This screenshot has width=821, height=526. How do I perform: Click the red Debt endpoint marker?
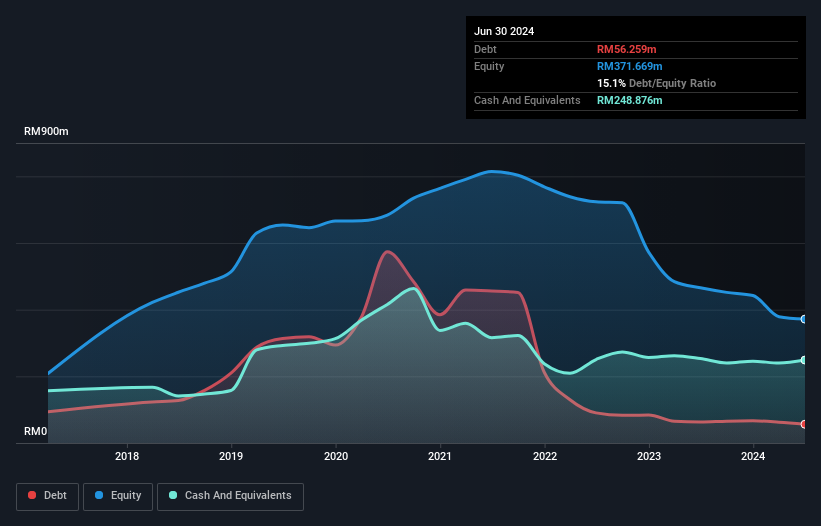point(804,424)
